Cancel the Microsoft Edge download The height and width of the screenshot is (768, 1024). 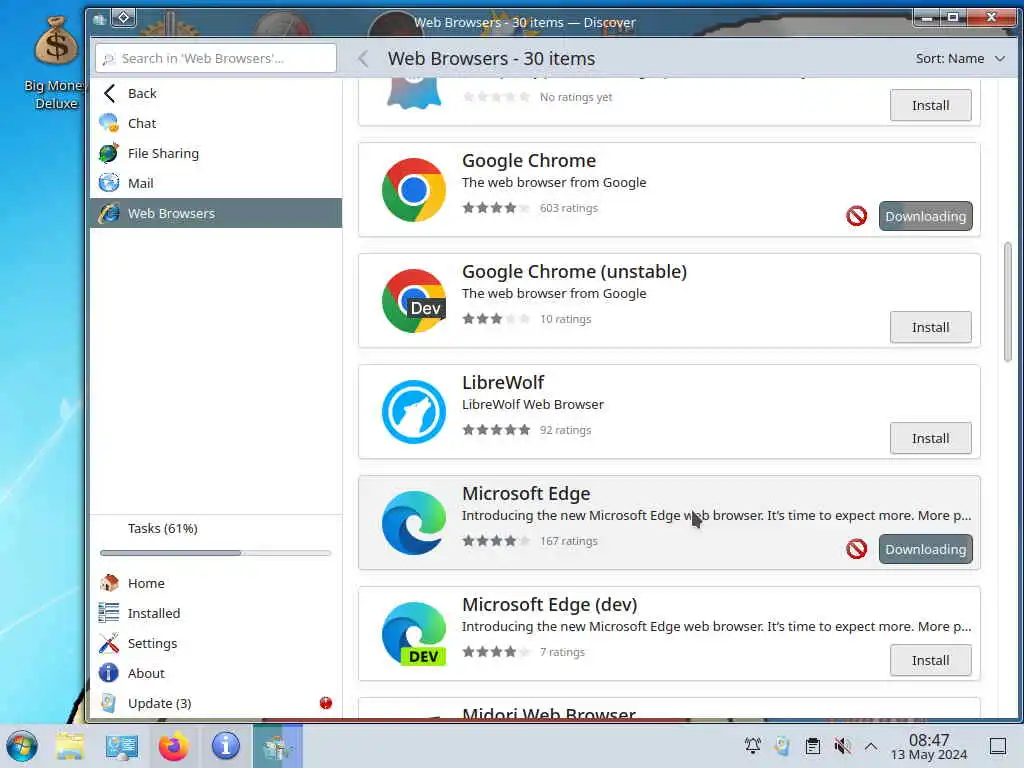[x=857, y=549]
